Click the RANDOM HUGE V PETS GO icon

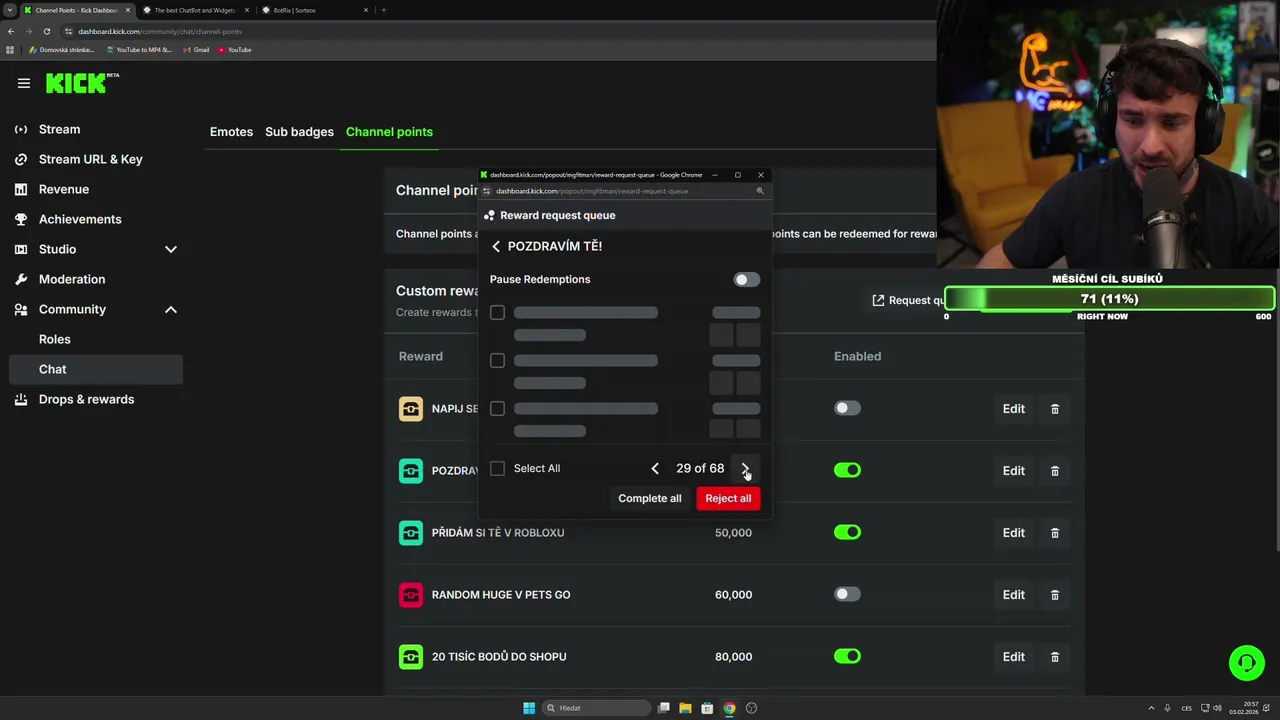click(x=411, y=594)
